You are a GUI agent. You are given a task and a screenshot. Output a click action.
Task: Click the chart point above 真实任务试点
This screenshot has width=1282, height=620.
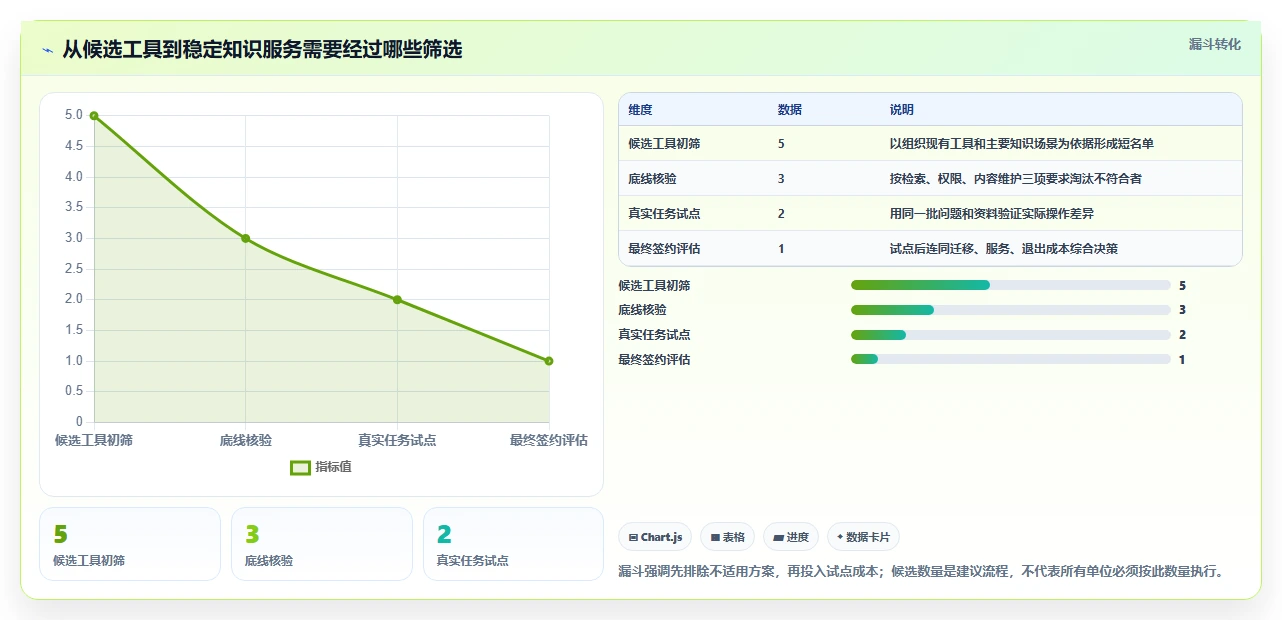pos(397,300)
